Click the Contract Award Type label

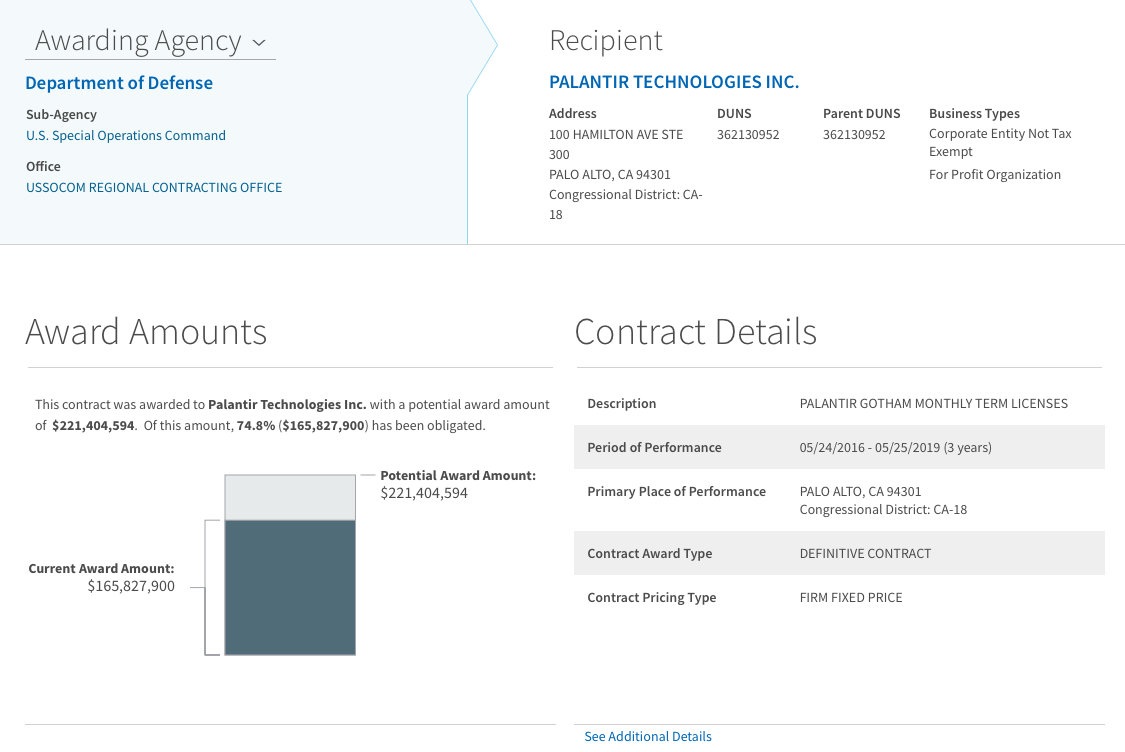(x=649, y=553)
